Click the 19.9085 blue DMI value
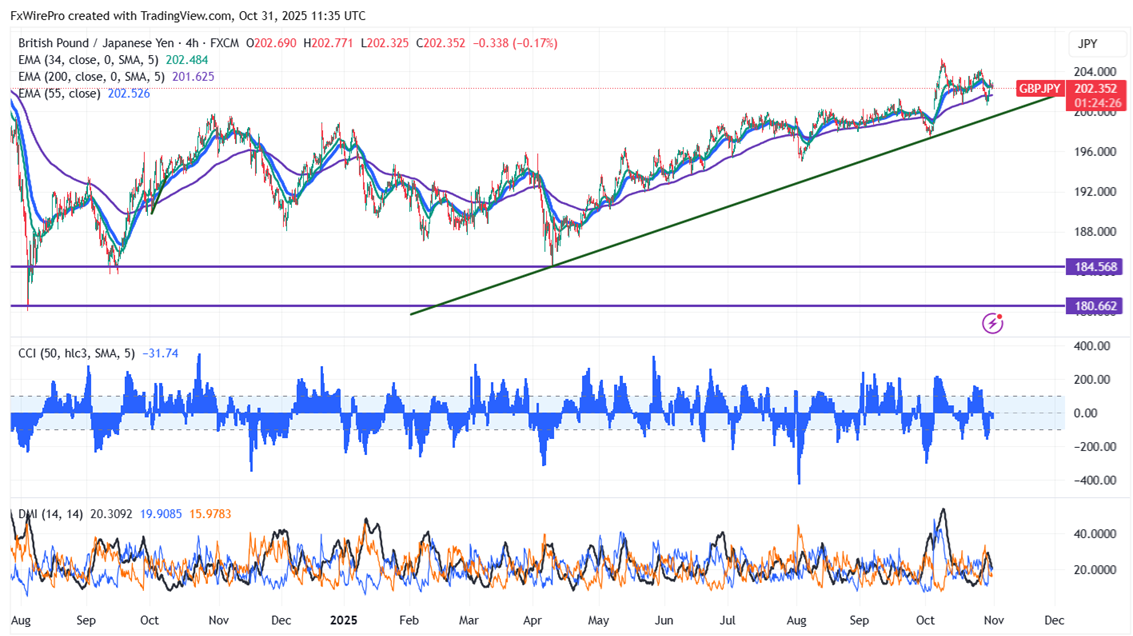The width and height of the screenshot is (1133, 636). (161, 514)
